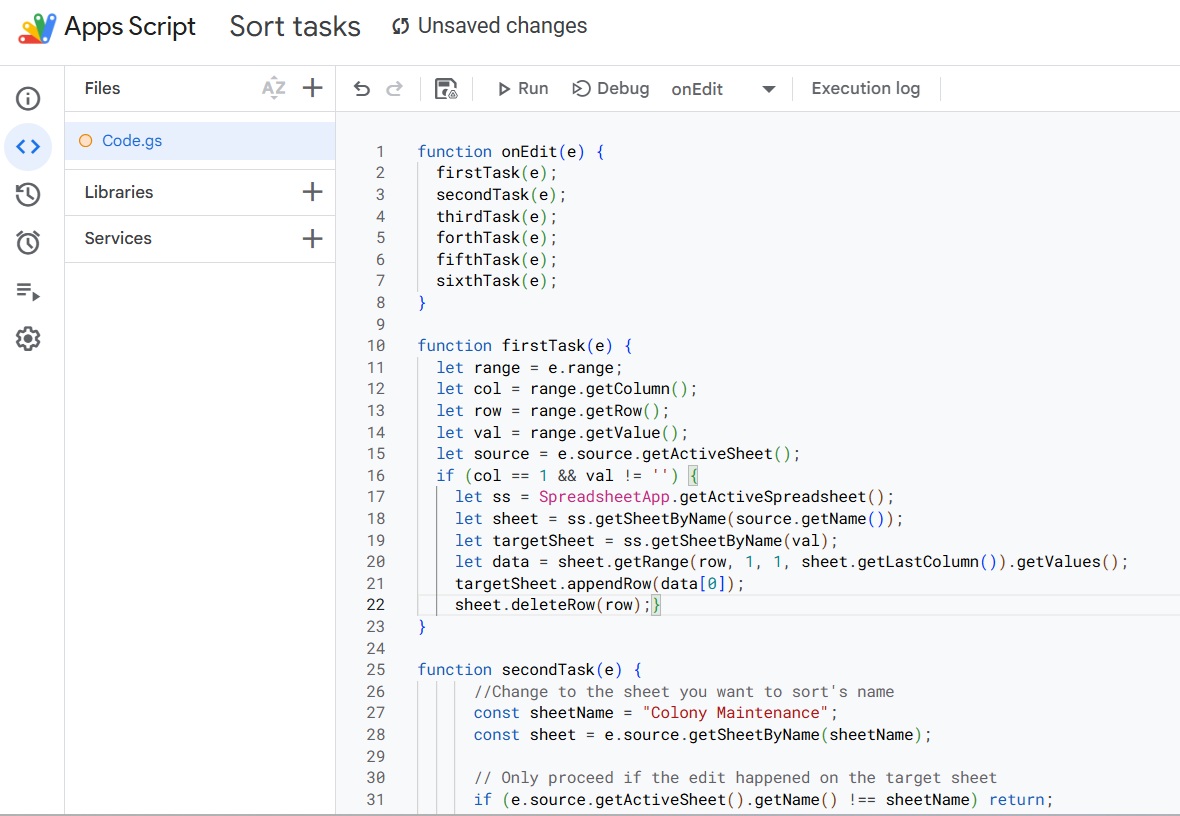Click fifthTask(e); on line 6
Image resolution: width=1180 pixels, height=816 pixels.
[x=497, y=260]
